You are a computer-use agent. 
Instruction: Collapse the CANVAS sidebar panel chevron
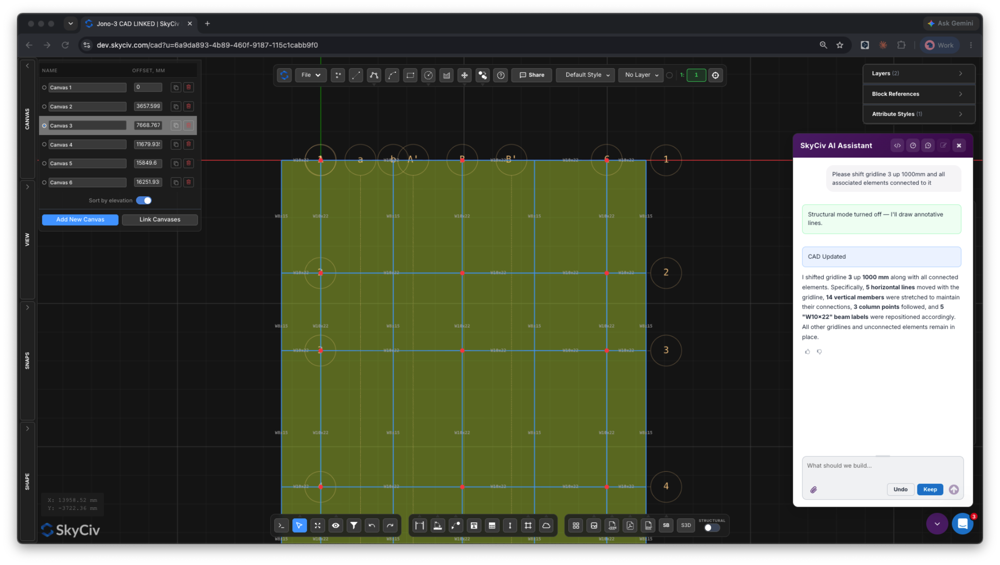(27, 66)
